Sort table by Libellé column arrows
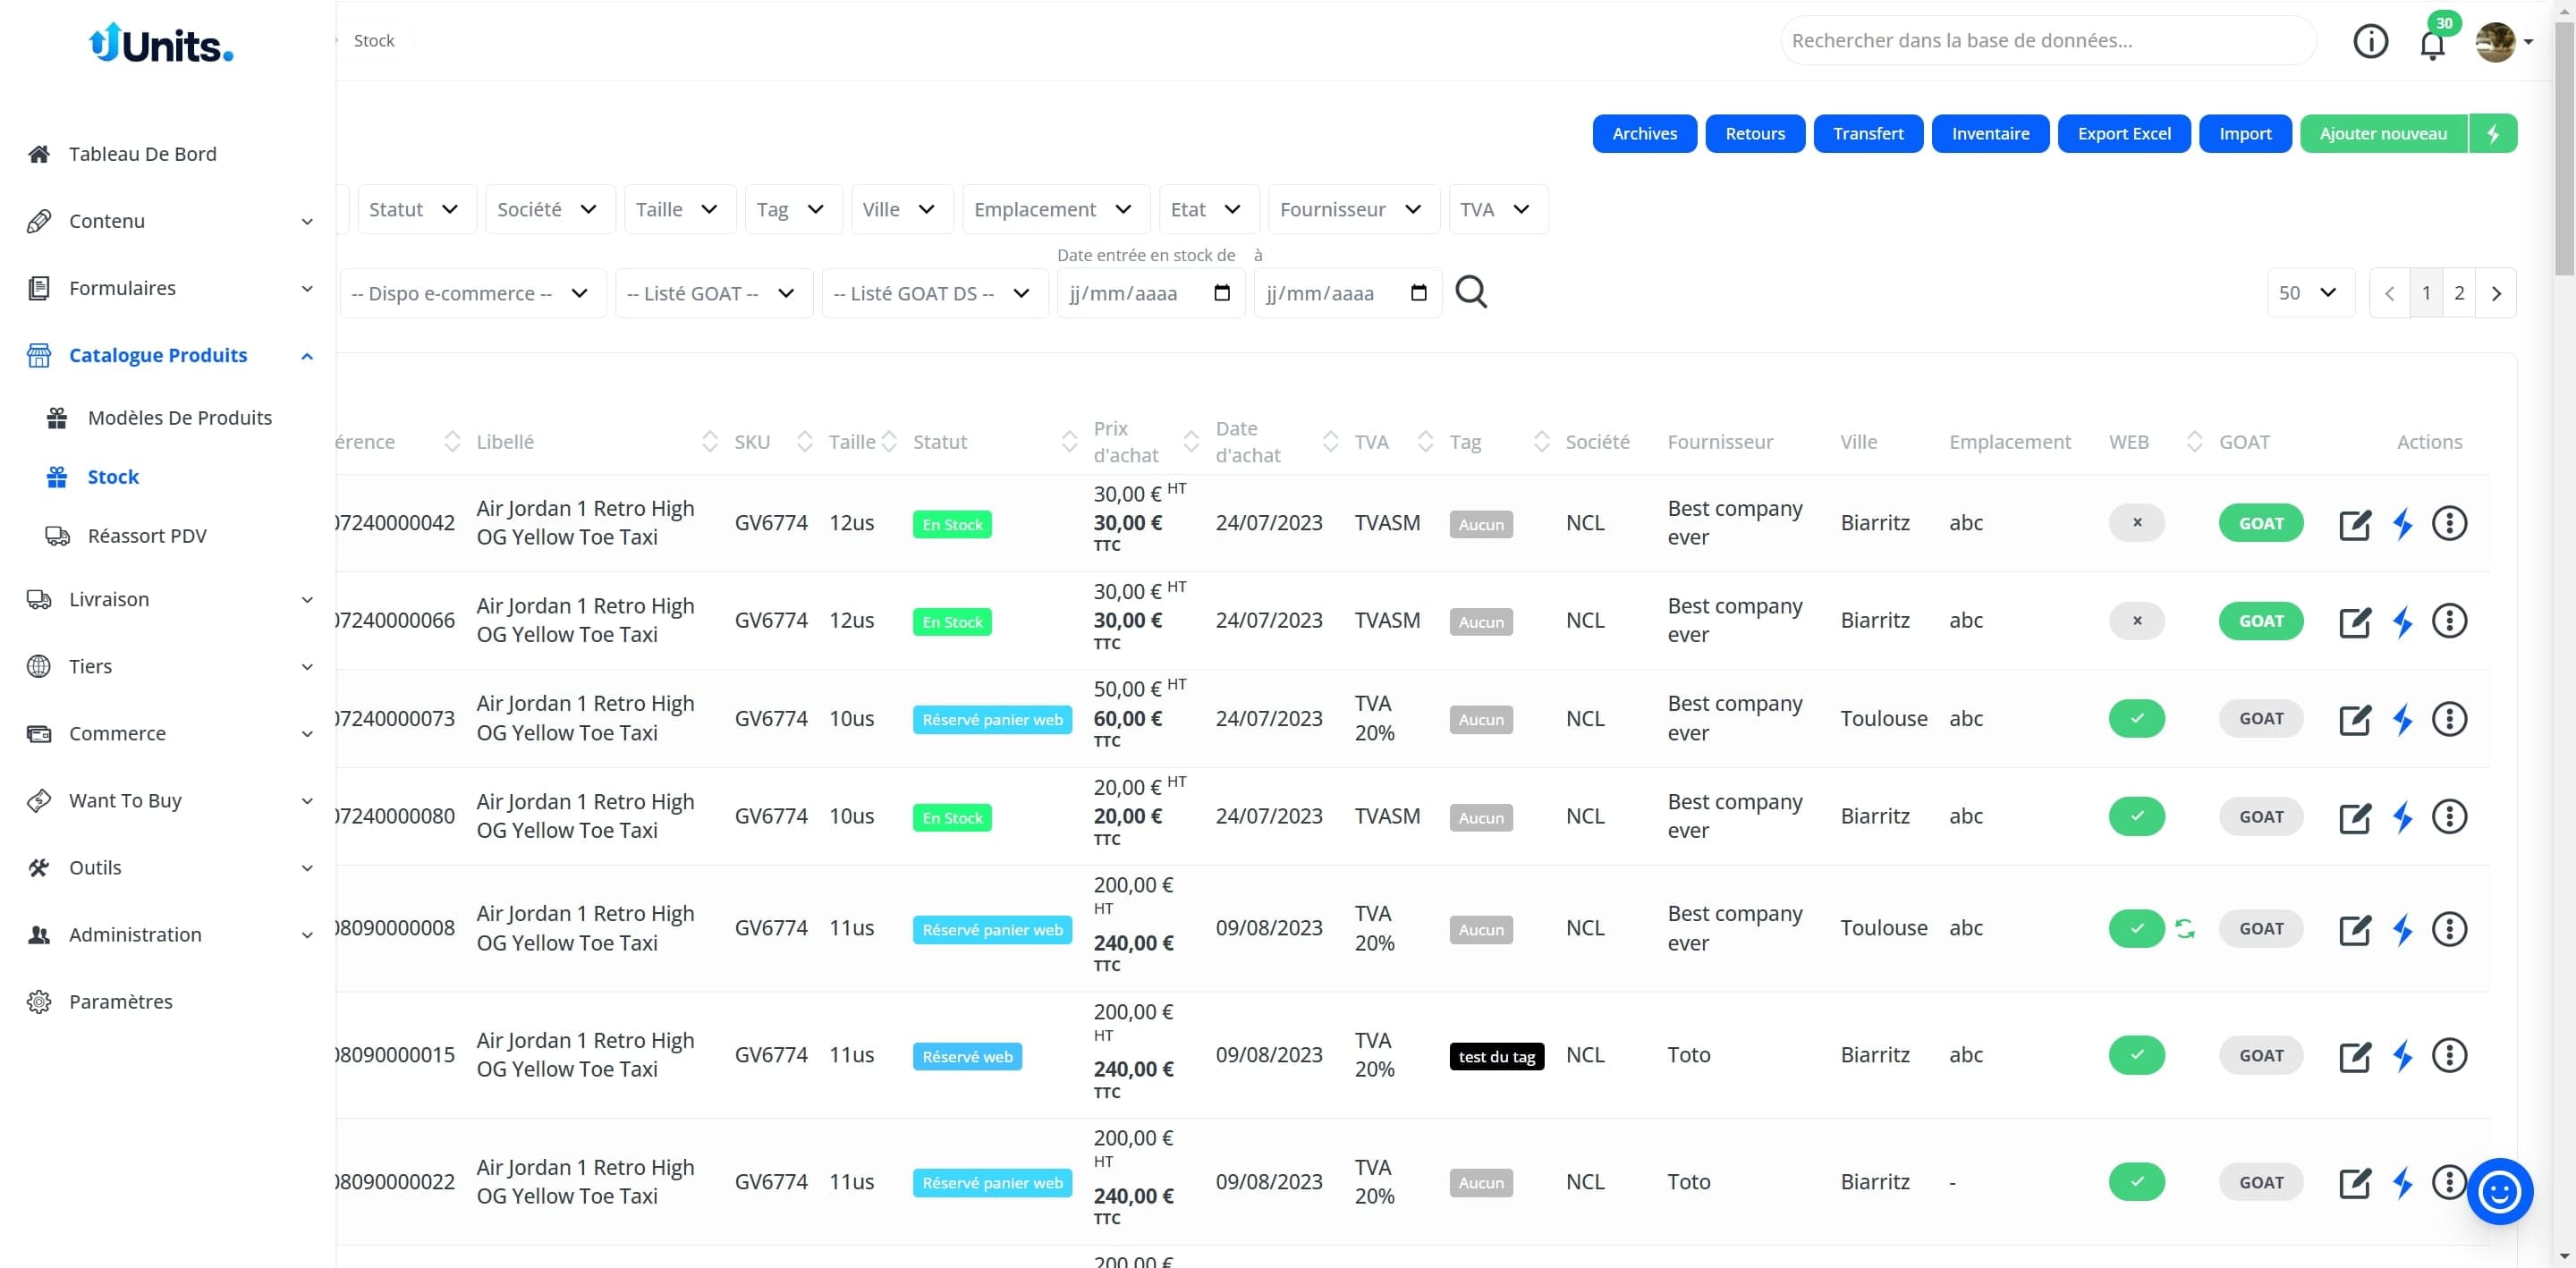Image resolution: width=2576 pixels, height=1268 pixels. [709, 442]
